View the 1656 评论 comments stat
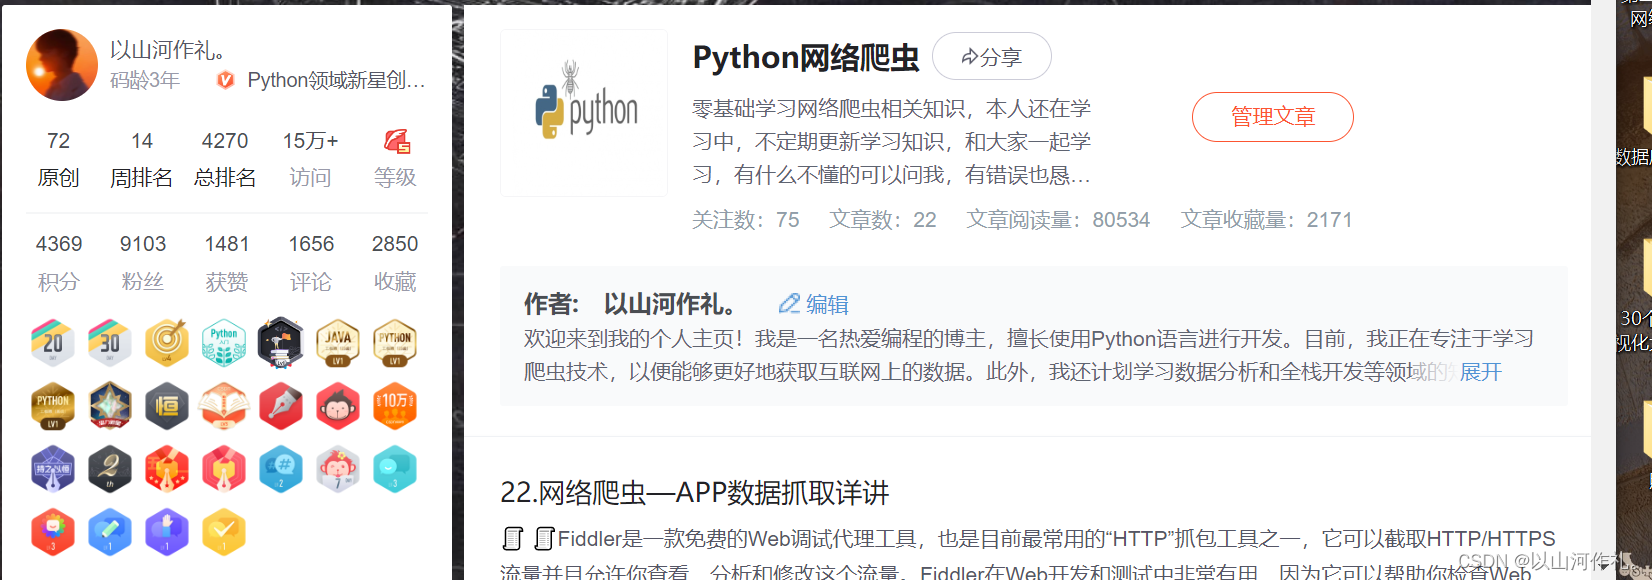This screenshot has width=1652, height=580. click(x=311, y=263)
